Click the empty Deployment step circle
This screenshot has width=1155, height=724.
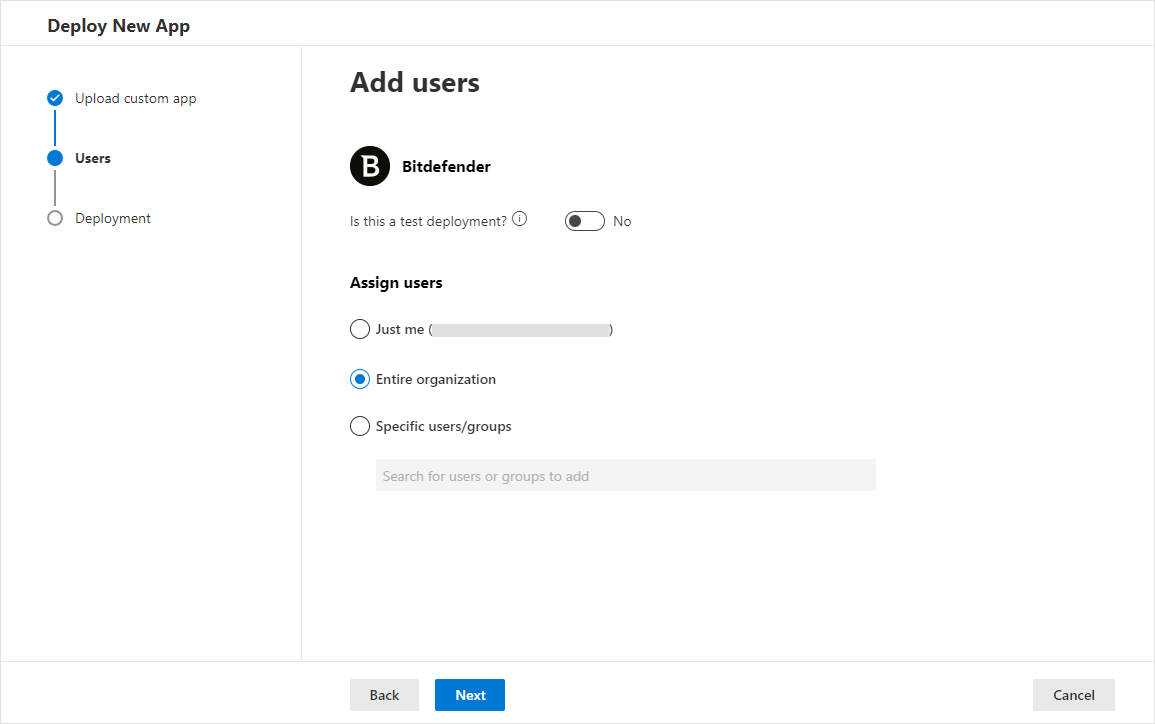pyautogui.click(x=55, y=218)
